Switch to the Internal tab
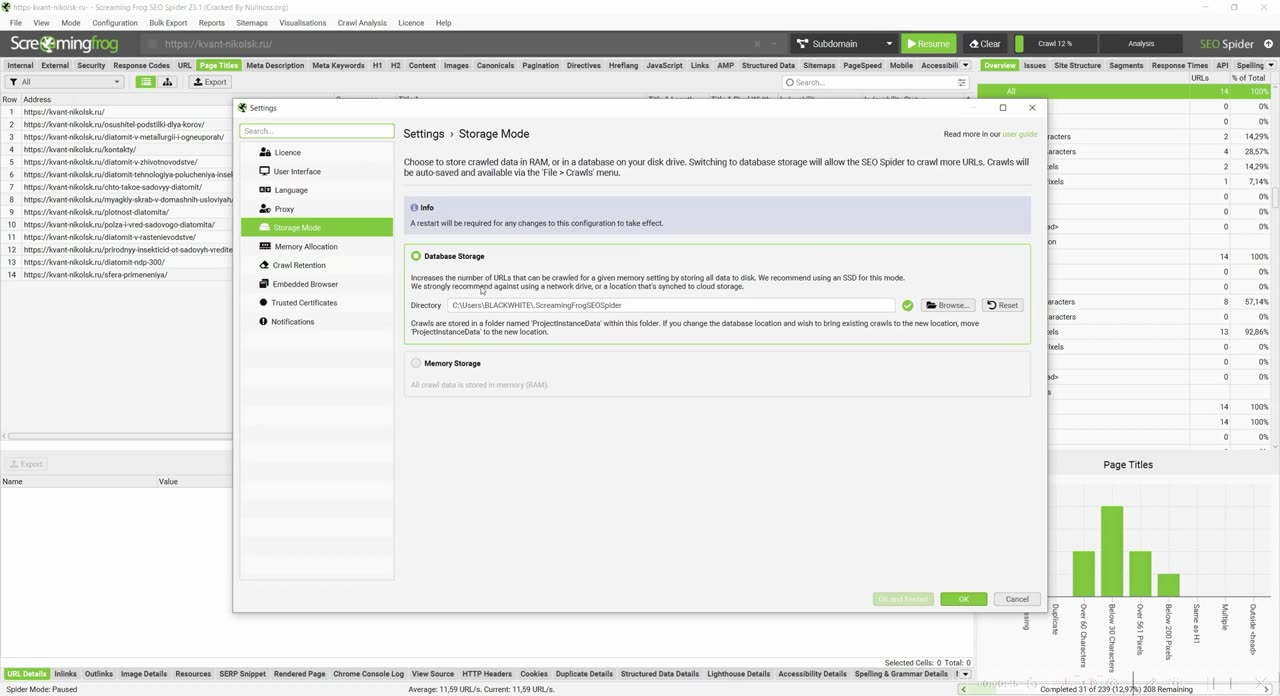The image size is (1280, 696). point(20,65)
